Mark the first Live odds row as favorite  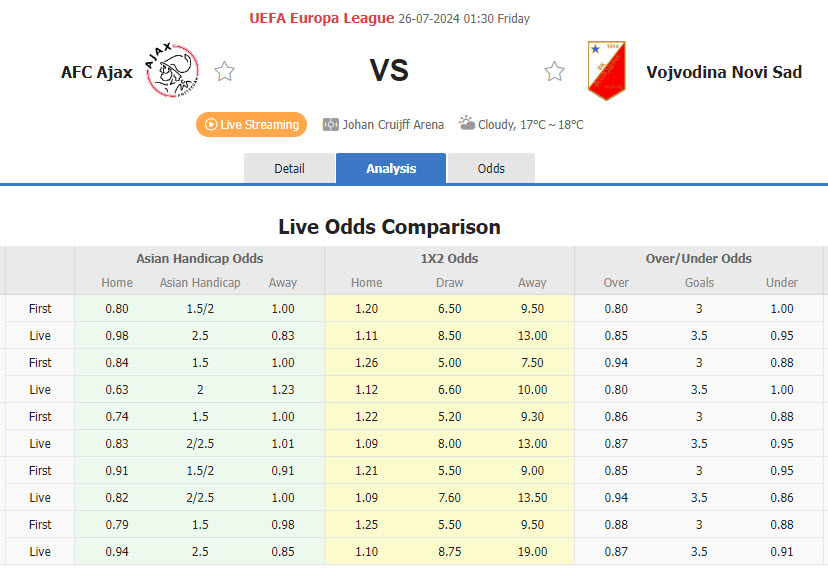(x=40, y=335)
